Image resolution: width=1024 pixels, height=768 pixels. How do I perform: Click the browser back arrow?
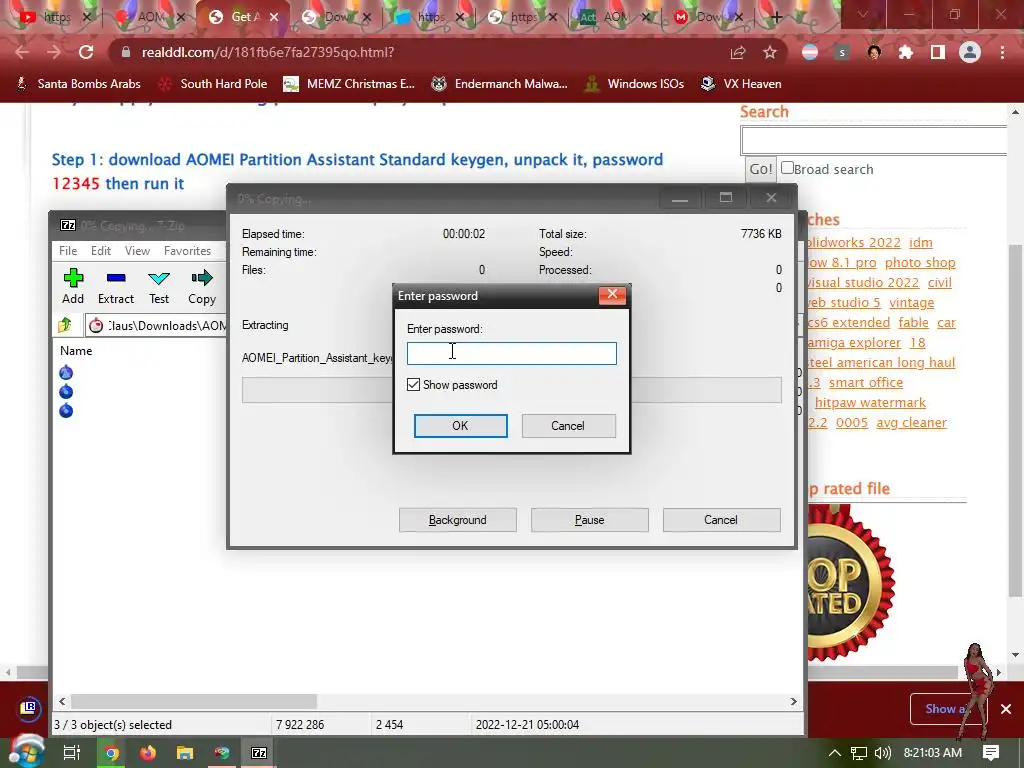22,52
